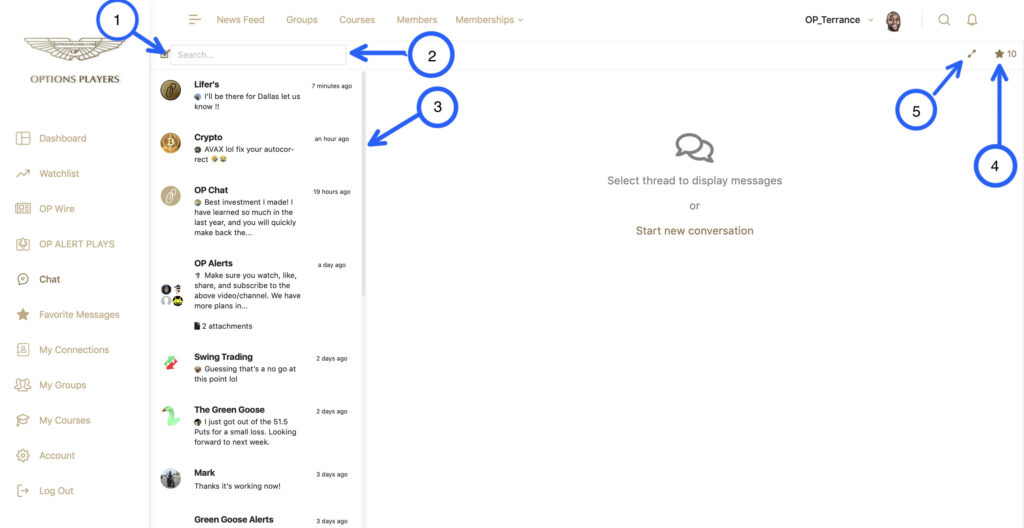This screenshot has width=1024, height=528.
Task: Open Favorite Messages page link
Action: (x=79, y=314)
